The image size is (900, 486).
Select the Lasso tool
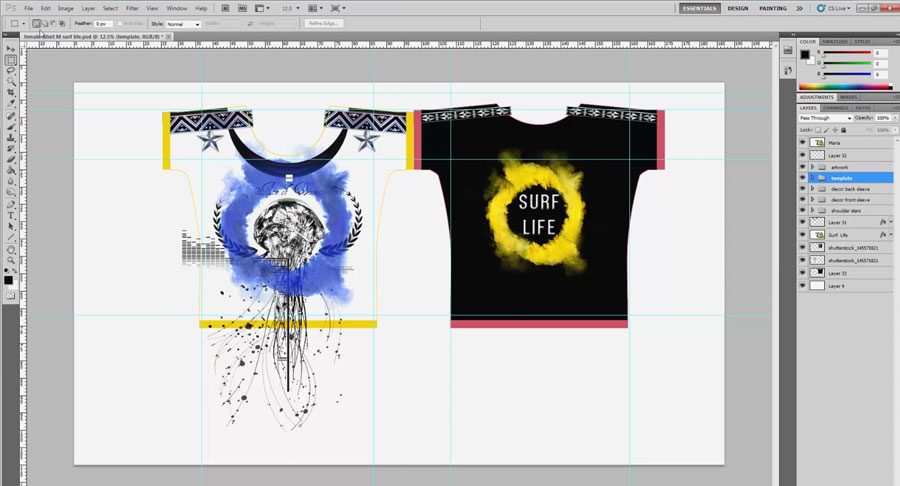(11, 71)
